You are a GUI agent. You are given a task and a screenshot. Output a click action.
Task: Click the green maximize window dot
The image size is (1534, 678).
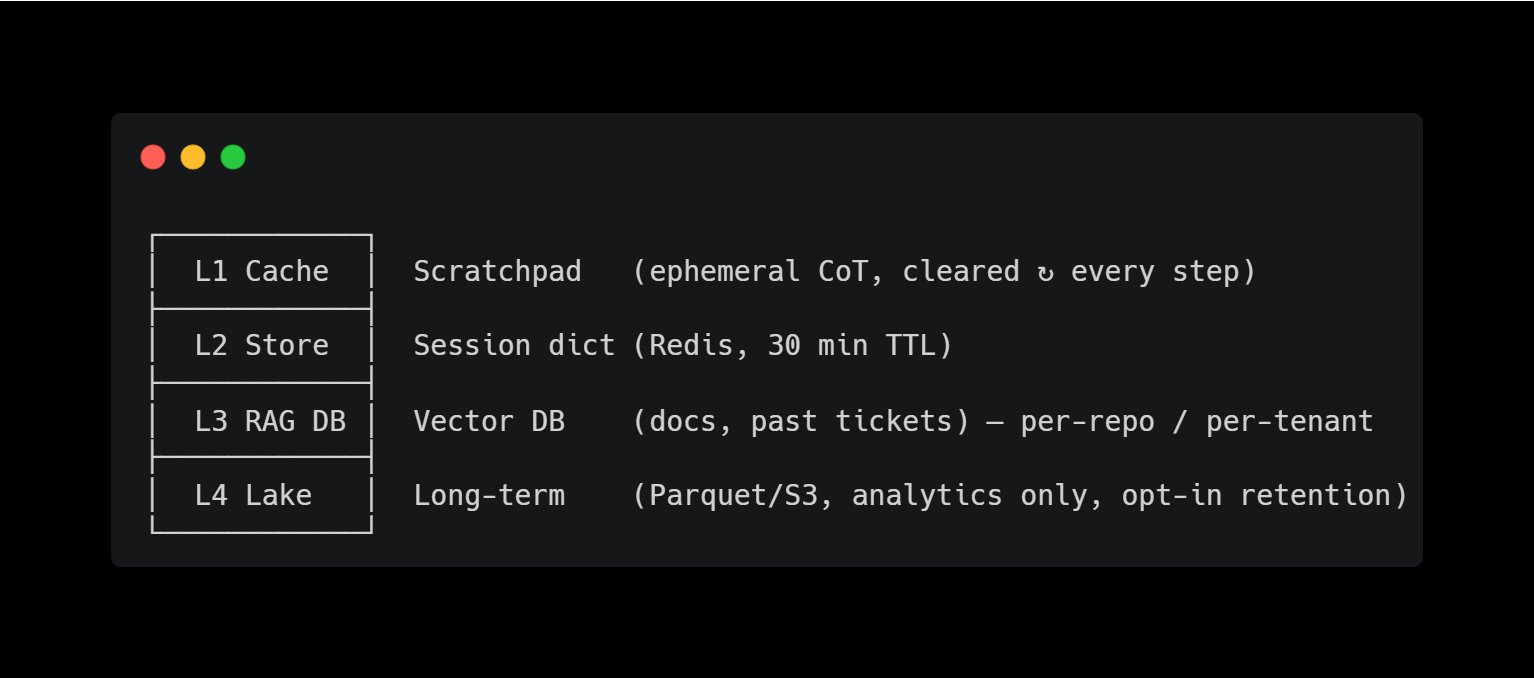pos(233,157)
